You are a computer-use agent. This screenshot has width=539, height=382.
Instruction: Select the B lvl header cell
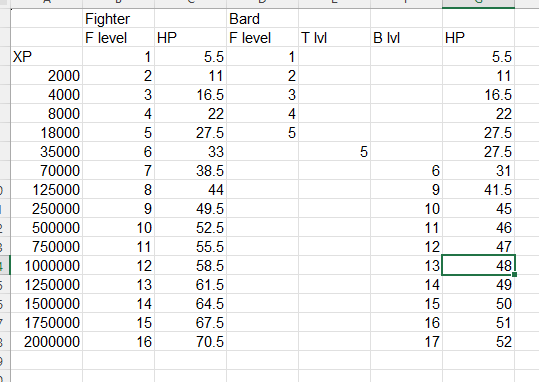(406, 37)
